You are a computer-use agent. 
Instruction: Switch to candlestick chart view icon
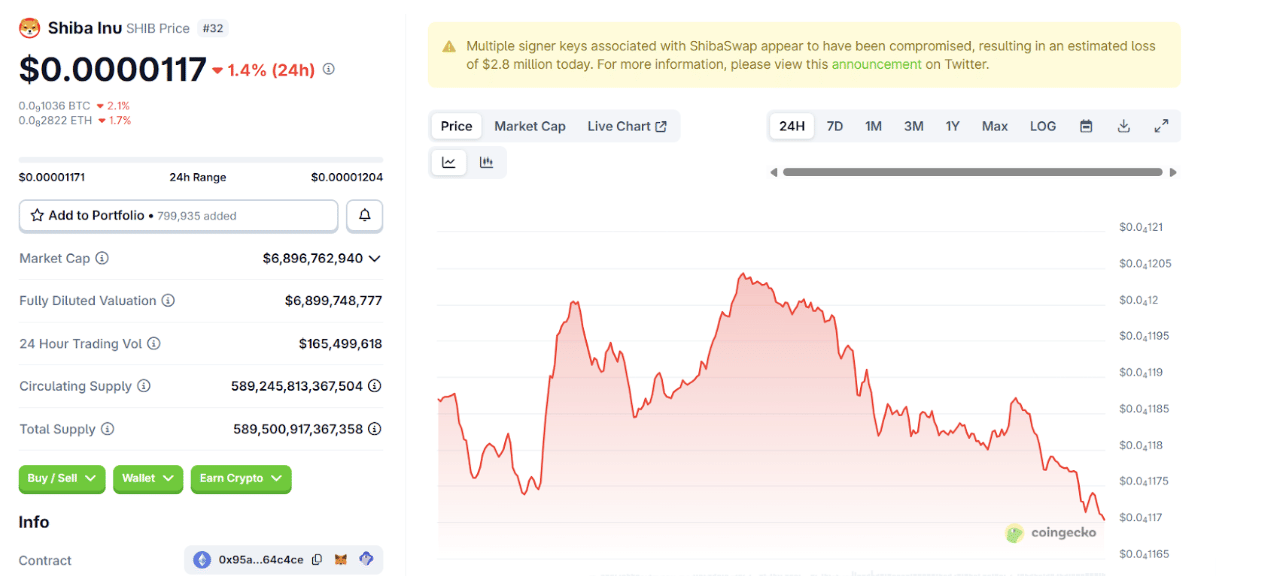click(x=487, y=162)
